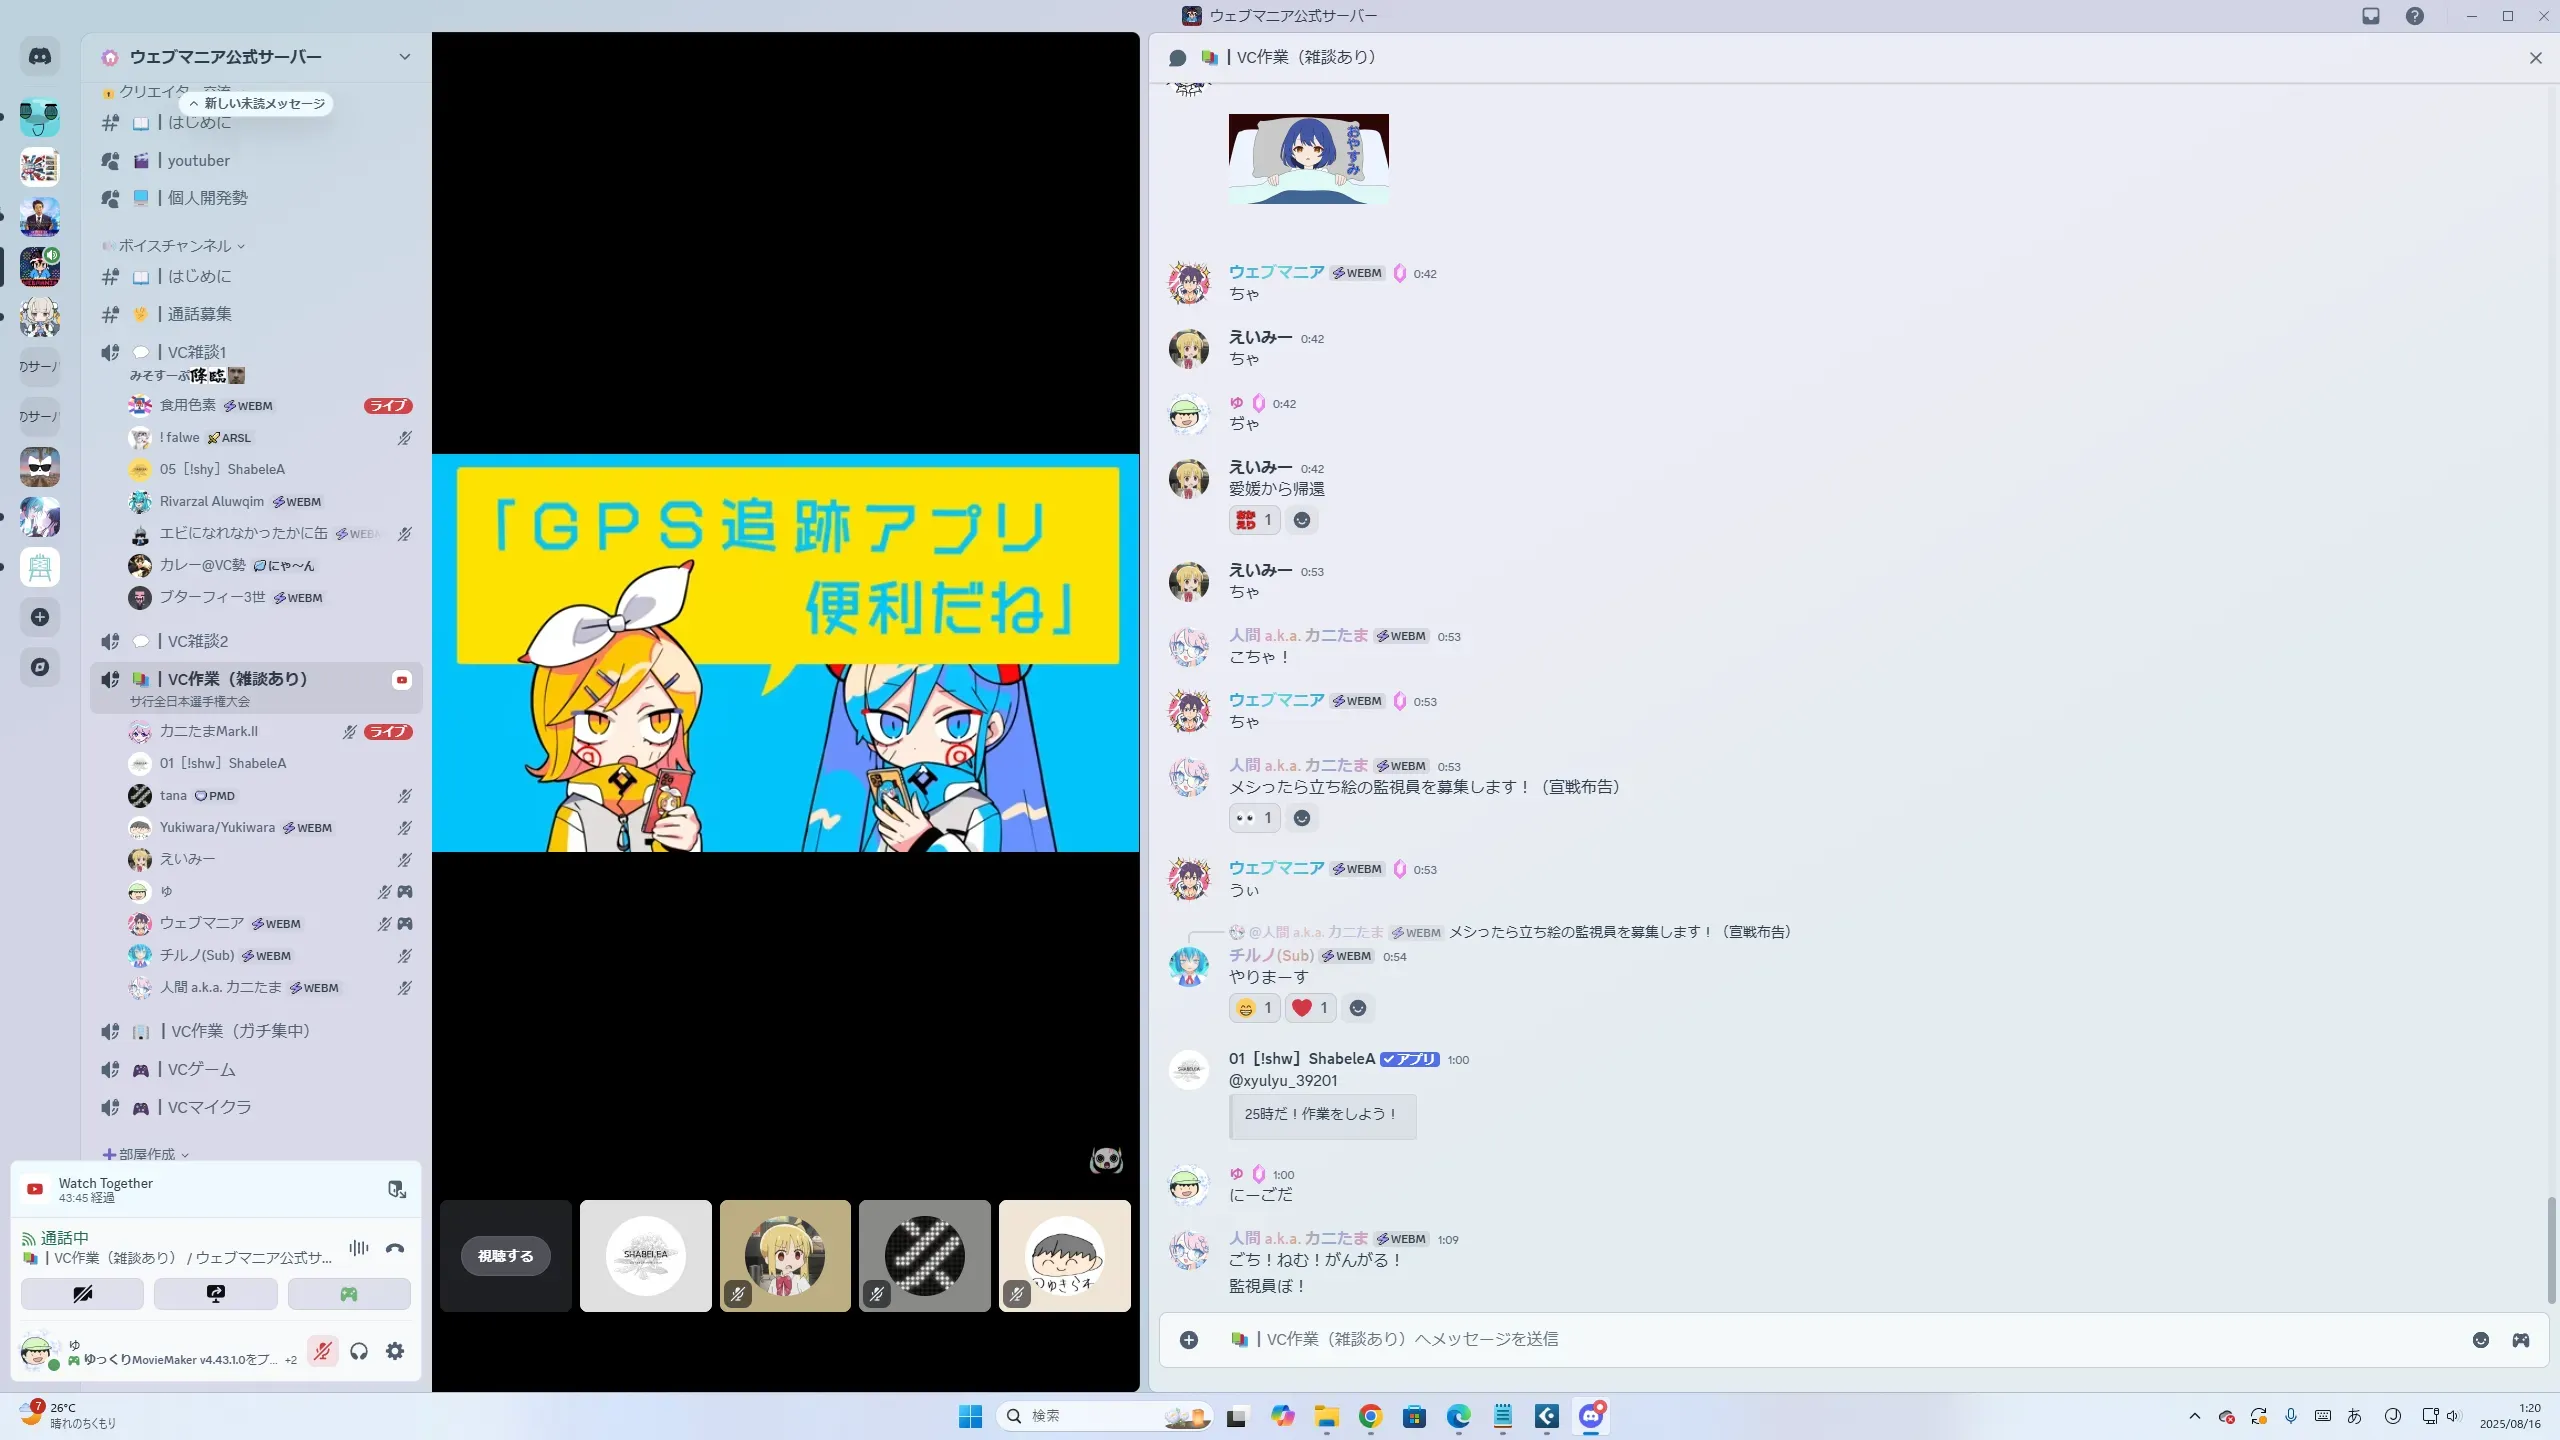Screen dimensions: 2560x1440
Task: Open user settings gear
Action: click(395, 1351)
